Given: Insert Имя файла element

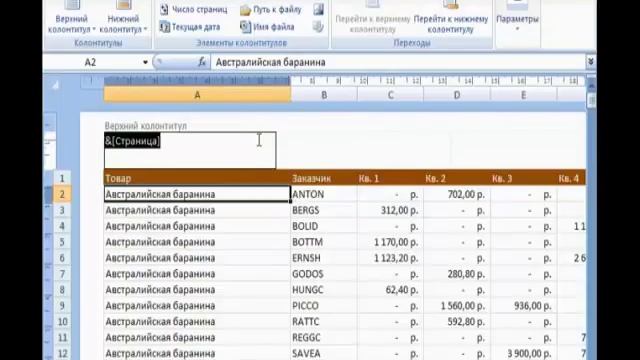Looking at the screenshot, I should (x=267, y=27).
